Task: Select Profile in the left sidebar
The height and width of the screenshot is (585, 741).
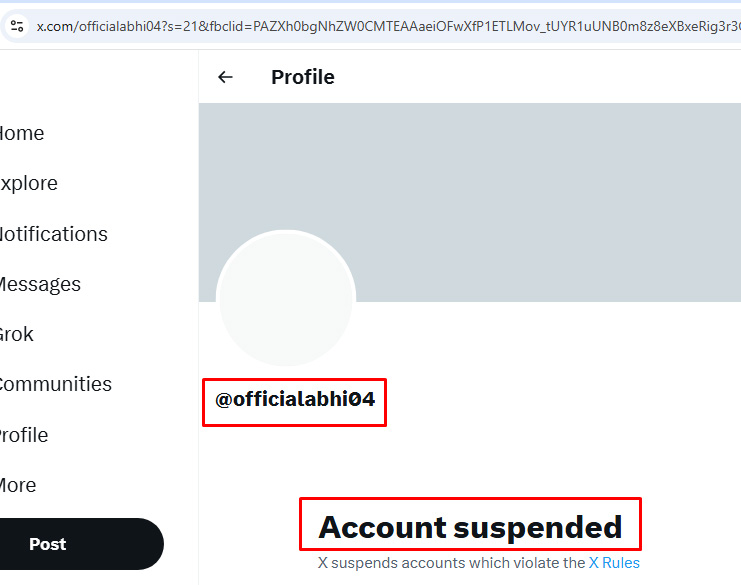Action: [x=24, y=435]
